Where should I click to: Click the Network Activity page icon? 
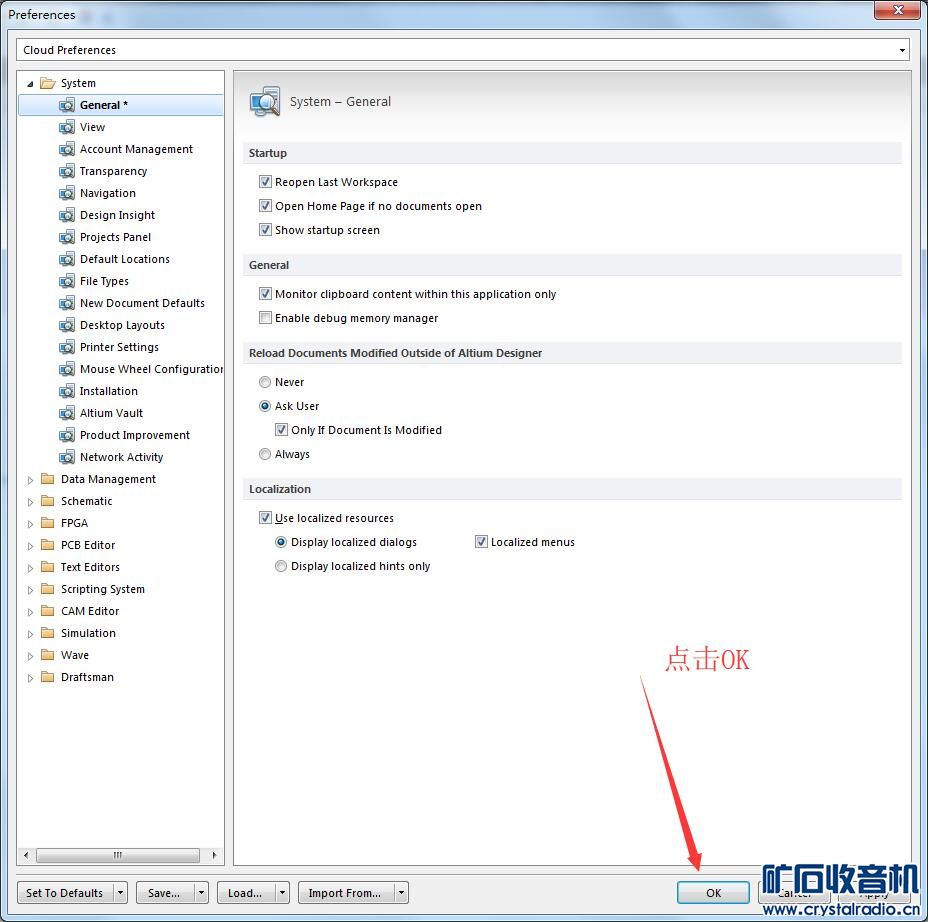(67, 457)
